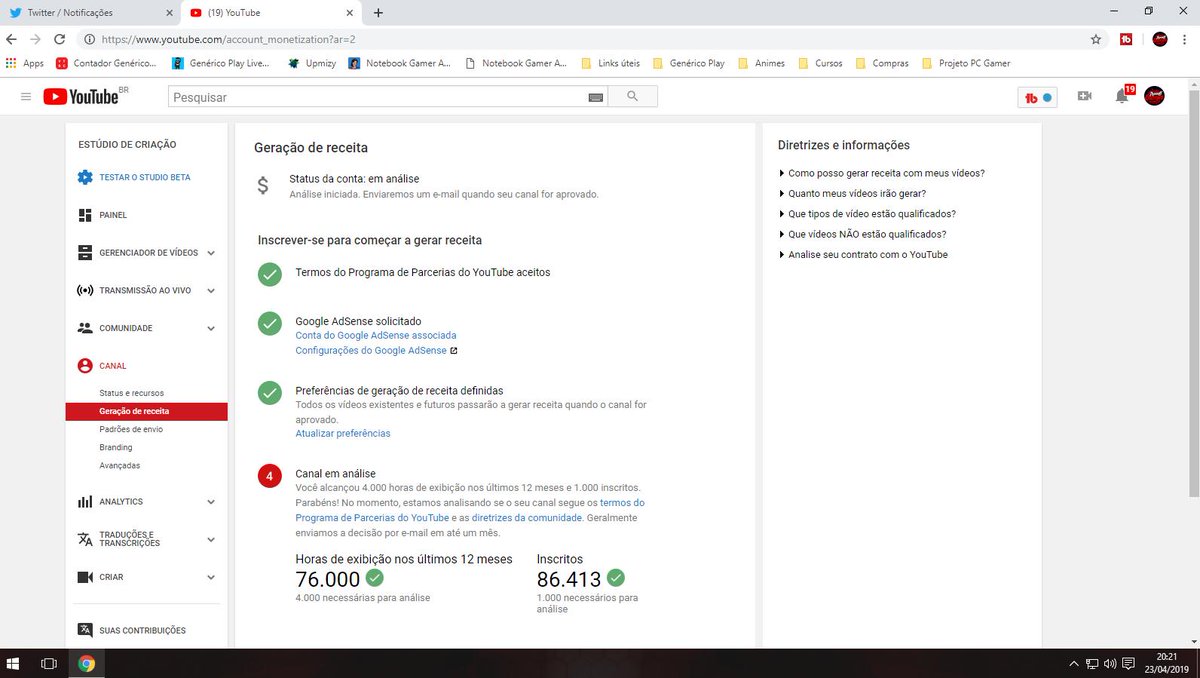
Task: Expand Criar section chevron
Action: coord(211,577)
